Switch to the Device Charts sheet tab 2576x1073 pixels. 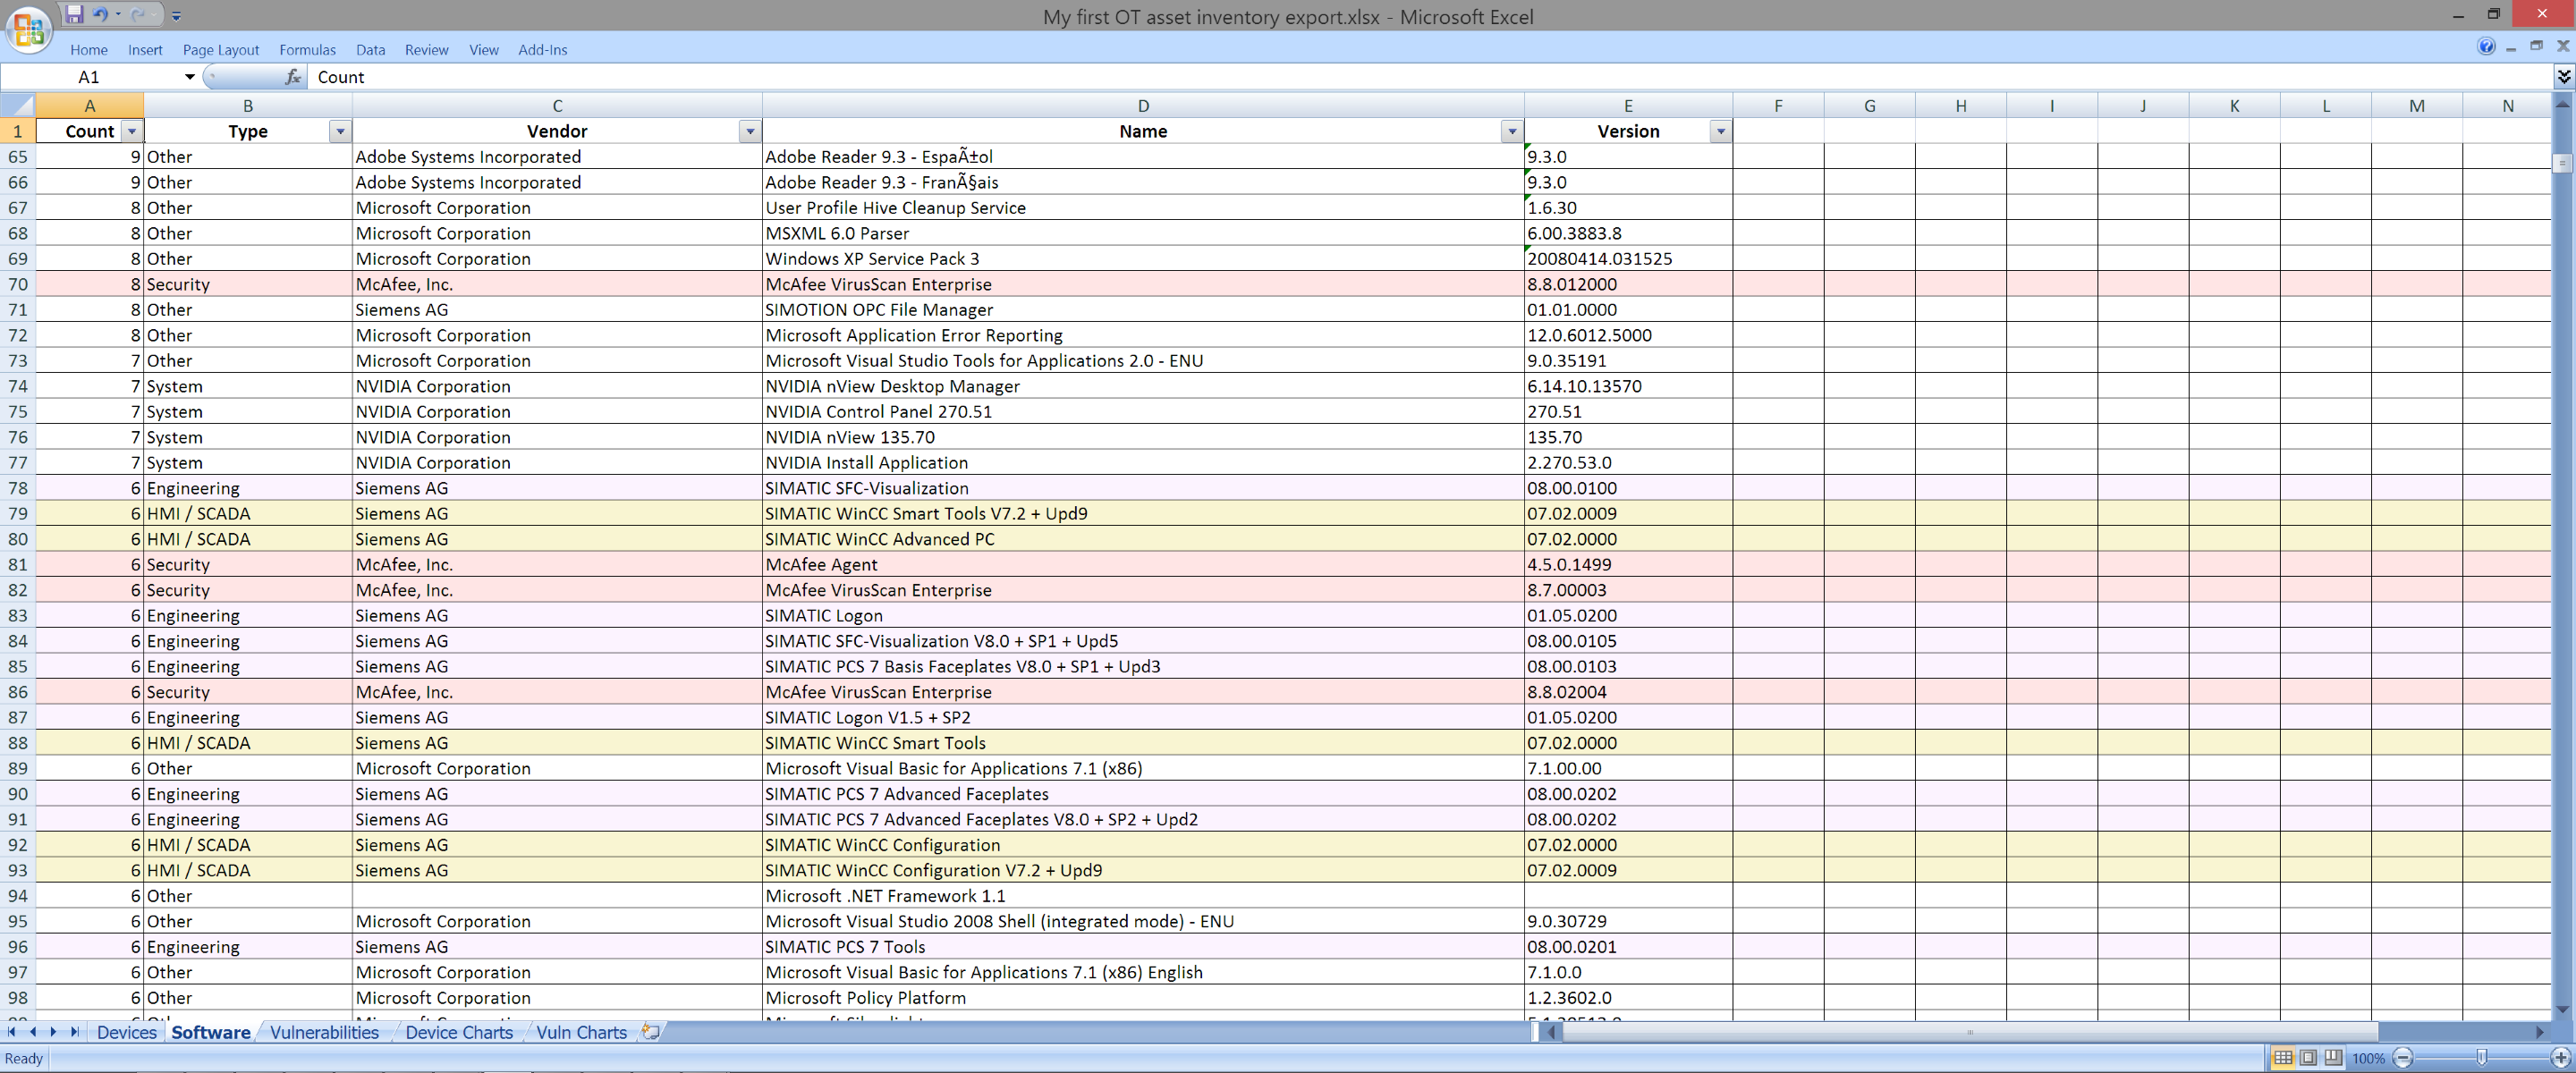(459, 1032)
